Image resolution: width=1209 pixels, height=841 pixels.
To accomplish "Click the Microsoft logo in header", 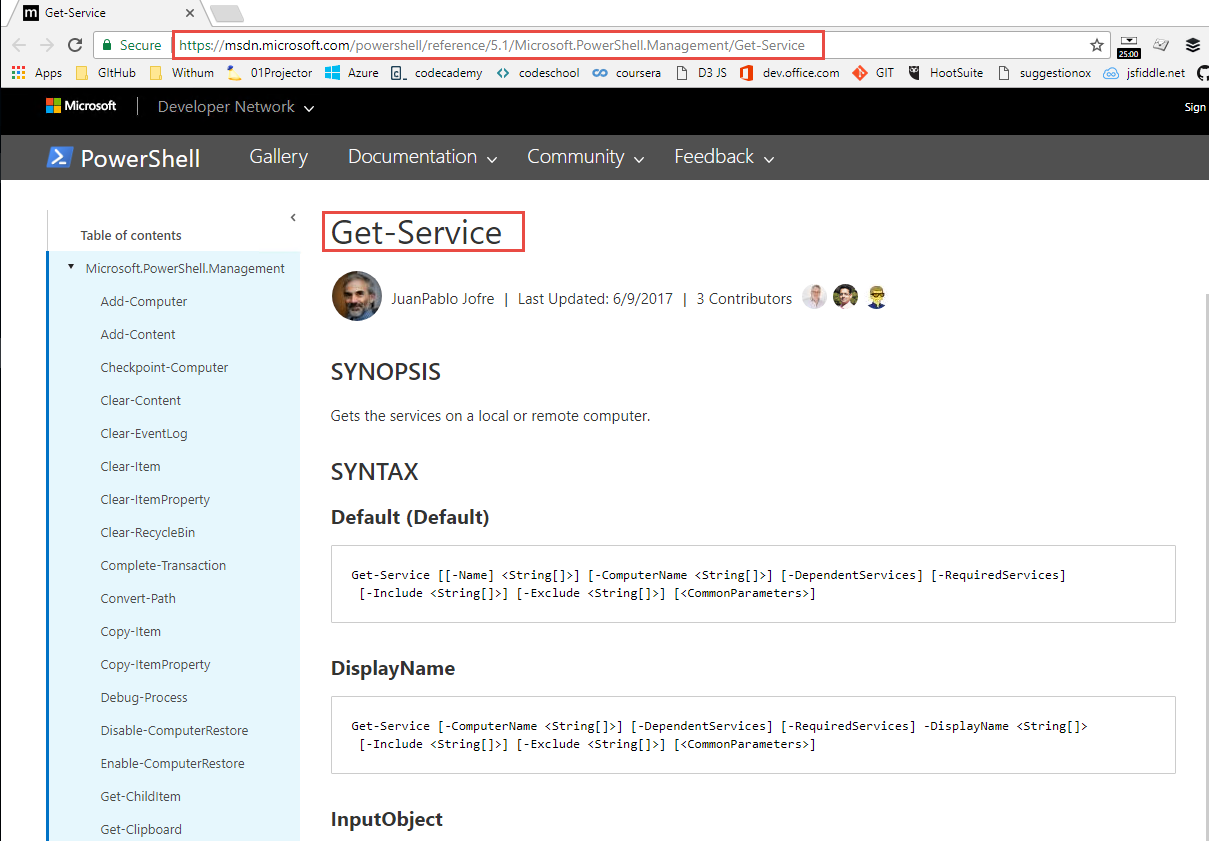I will [81, 106].
